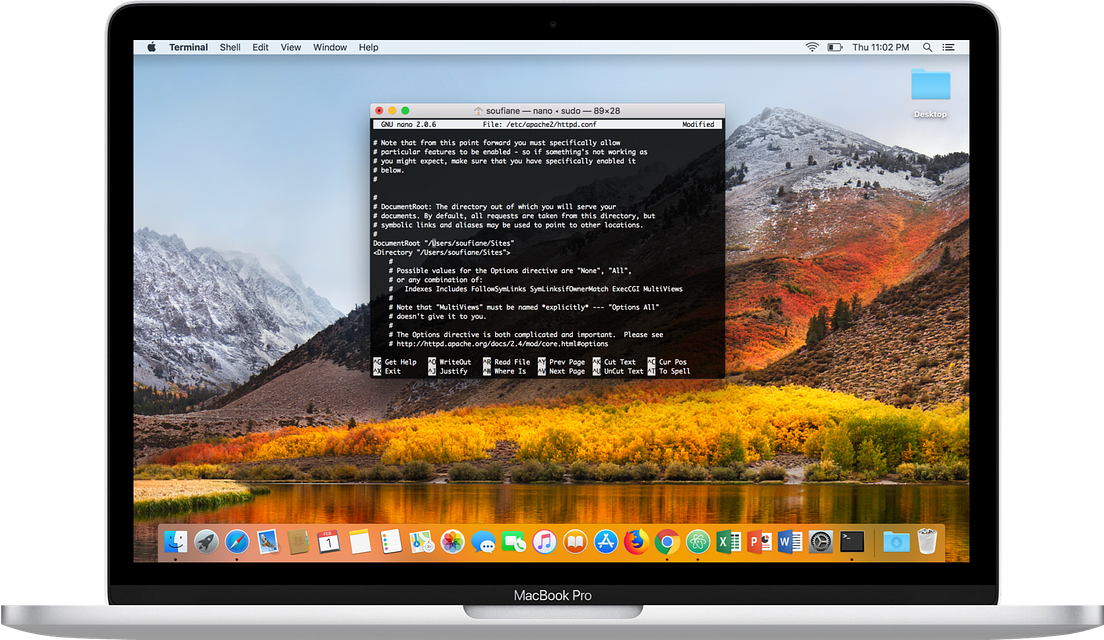Screen dimensions: 1104x640
Task: Open the App Store
Action: pyautogui.click(x=605, y=542)
